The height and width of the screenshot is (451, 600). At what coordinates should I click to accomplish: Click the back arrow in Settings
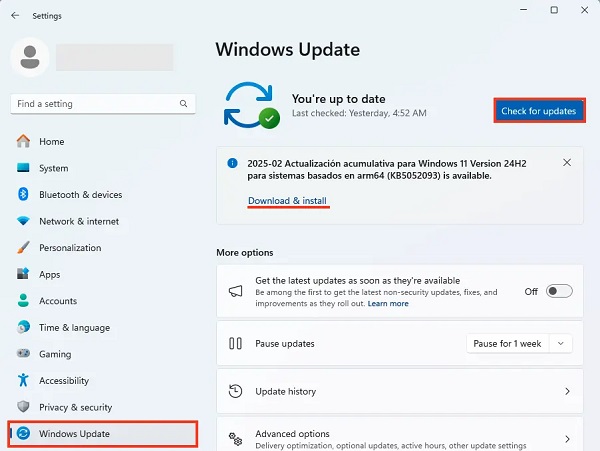[x=15, y=15]
